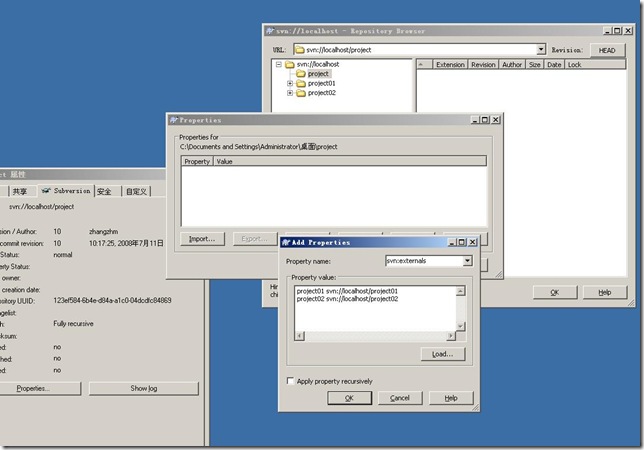This screenshot has height=450, width=644.
Task: Click the HEAD revision button
Action: [606, 49]
